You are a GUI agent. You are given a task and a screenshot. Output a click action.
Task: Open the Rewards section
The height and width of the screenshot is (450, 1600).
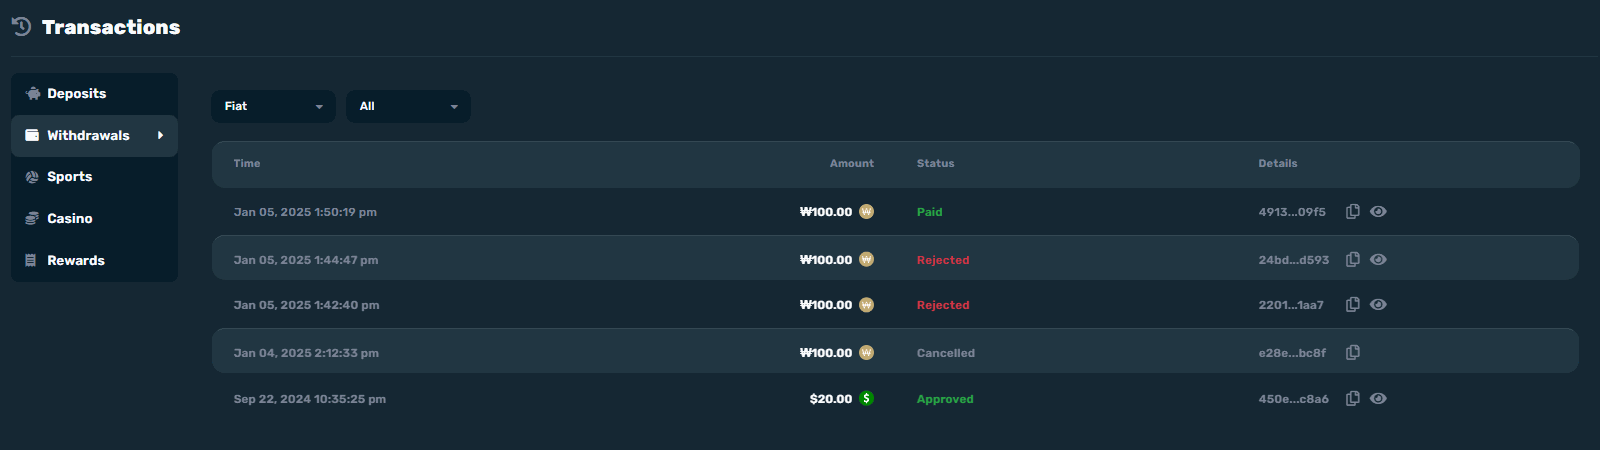94,261
